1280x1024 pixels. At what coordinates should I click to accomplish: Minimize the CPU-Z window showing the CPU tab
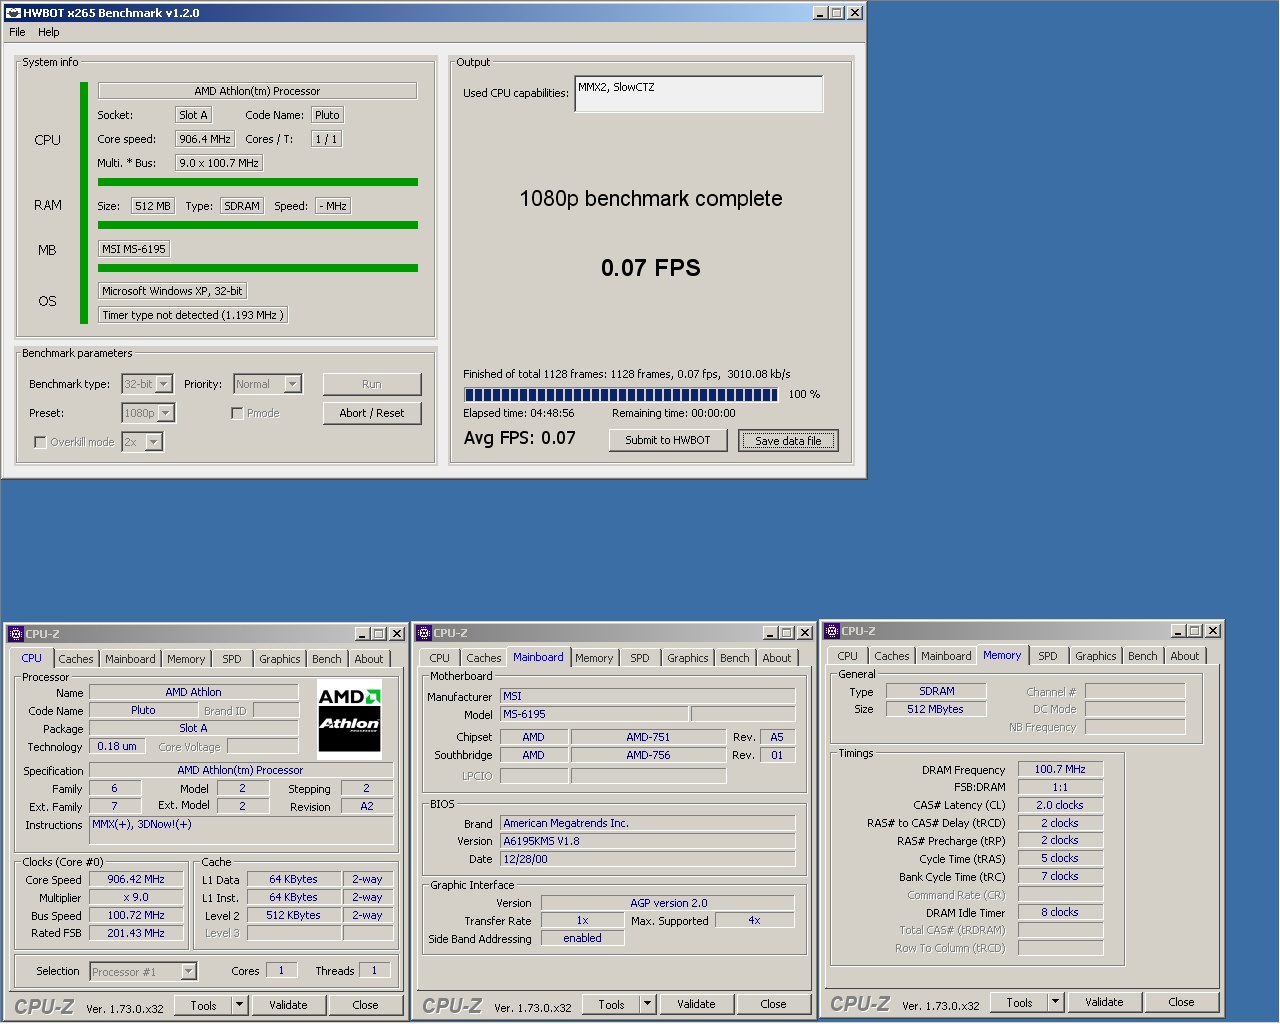click(362, 634)
